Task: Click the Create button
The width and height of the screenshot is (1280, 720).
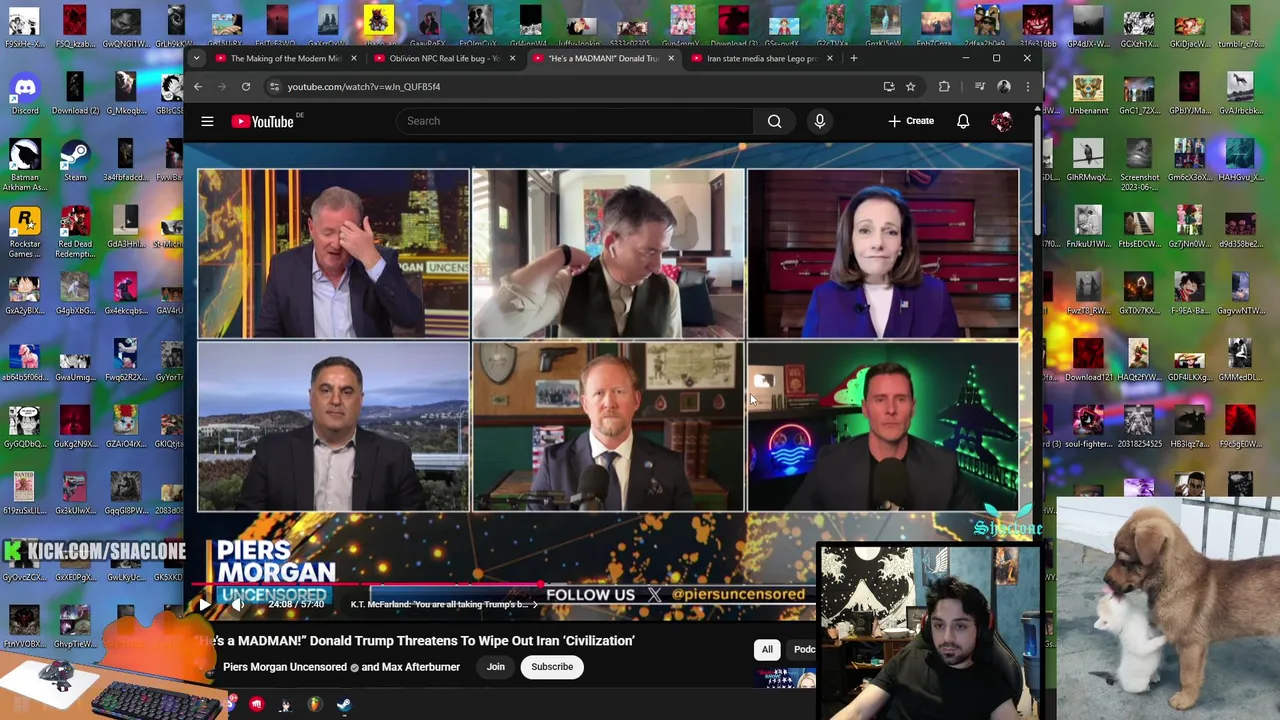Action: tap(911, 121)
